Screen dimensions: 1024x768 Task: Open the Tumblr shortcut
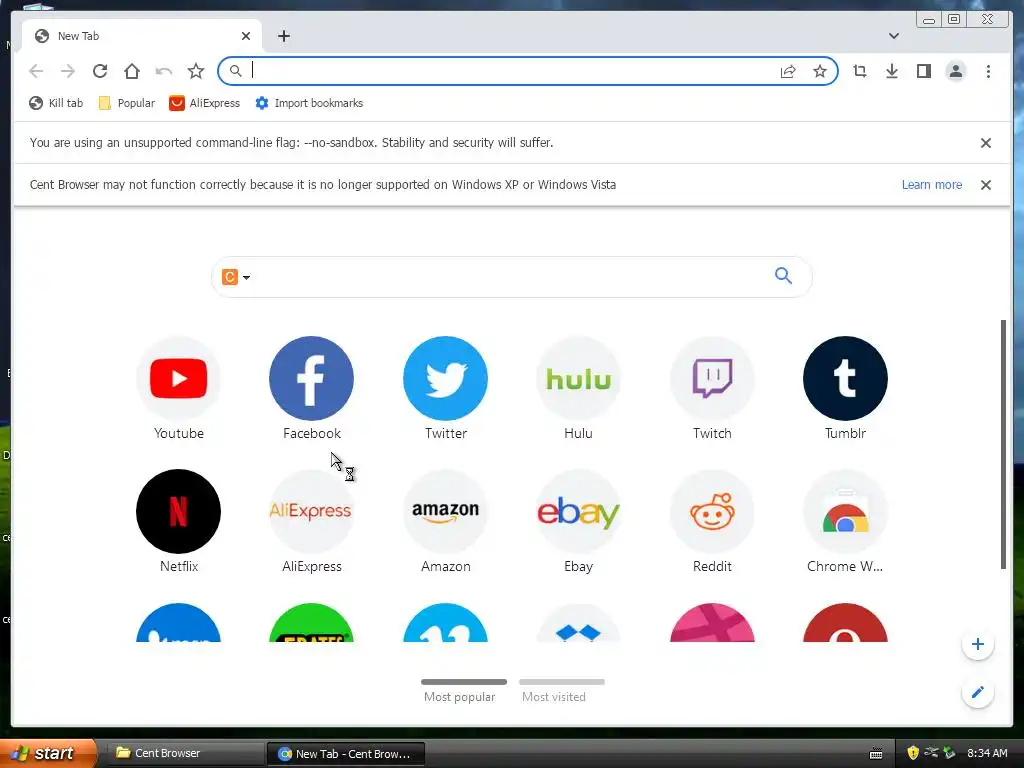(846, 389)
